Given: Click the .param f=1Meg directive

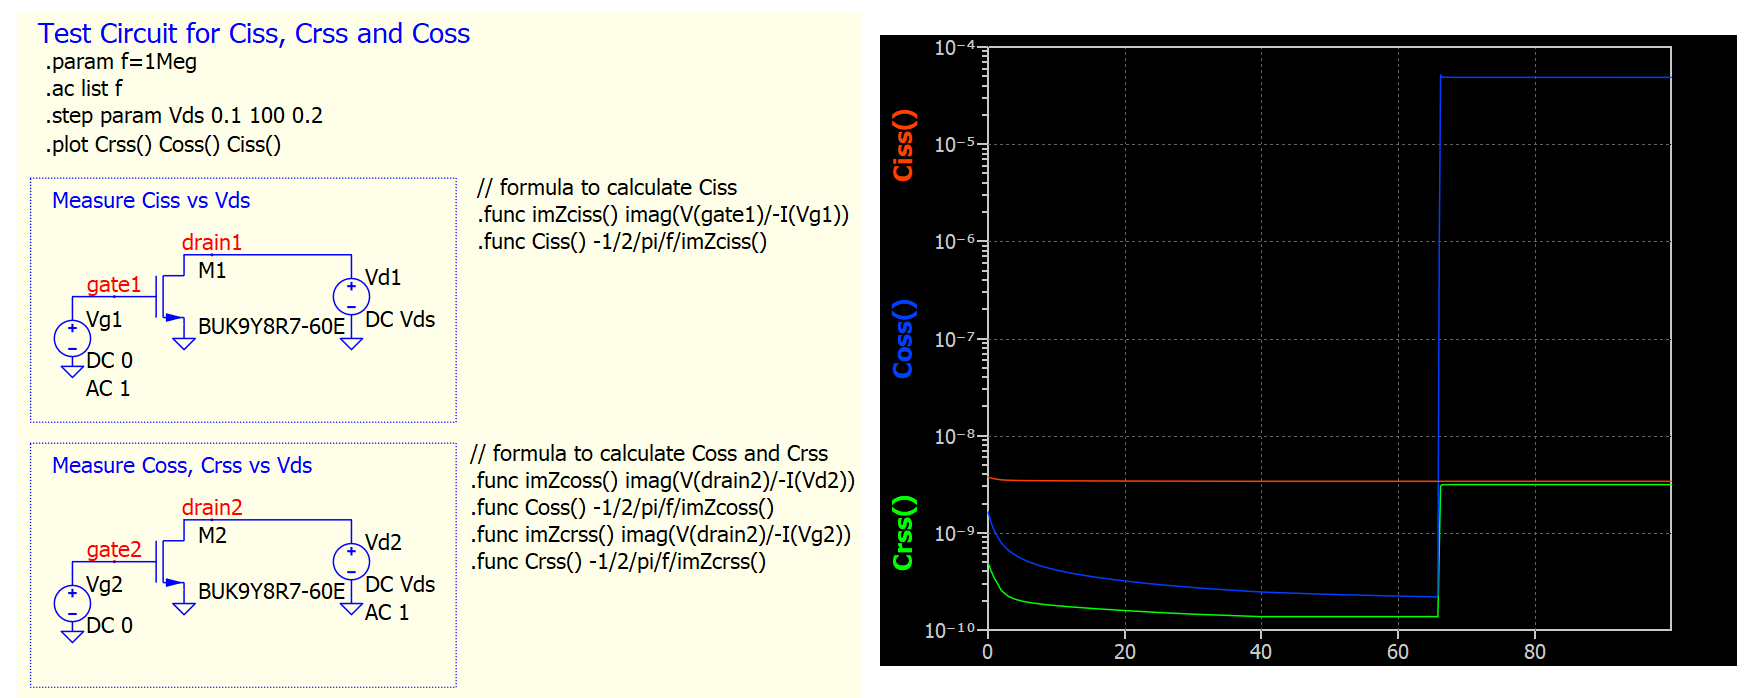Looking at the screenshot, I should (x=121, y=62).
